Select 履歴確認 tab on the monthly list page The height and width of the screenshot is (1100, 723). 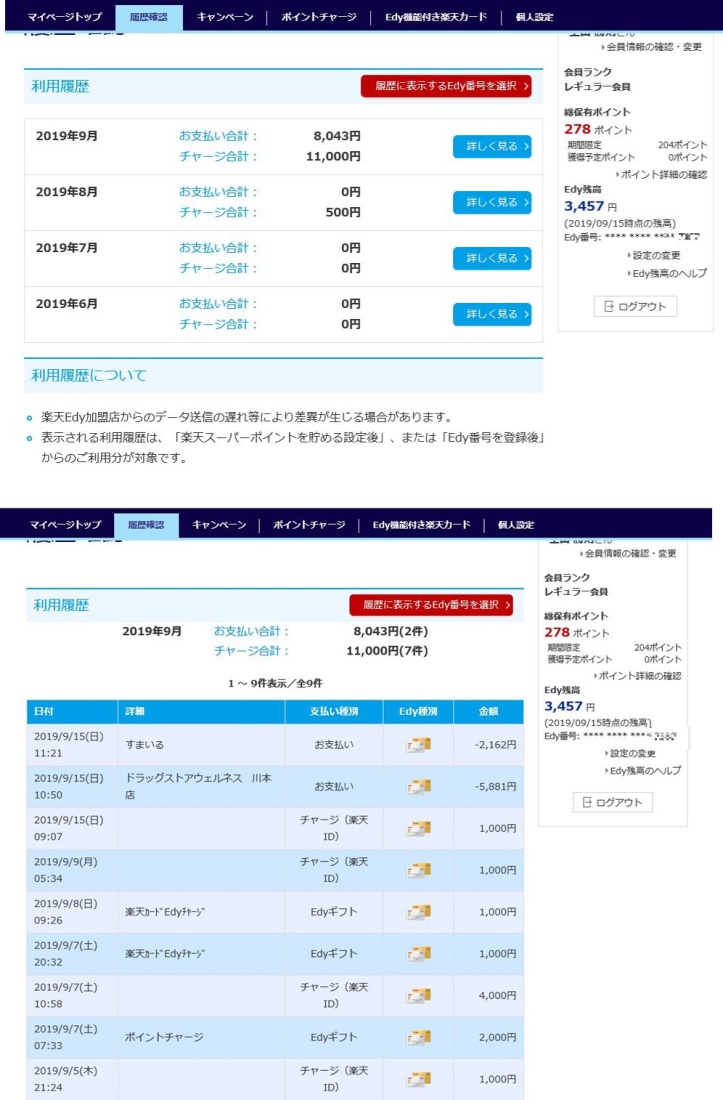coord(148,17)
